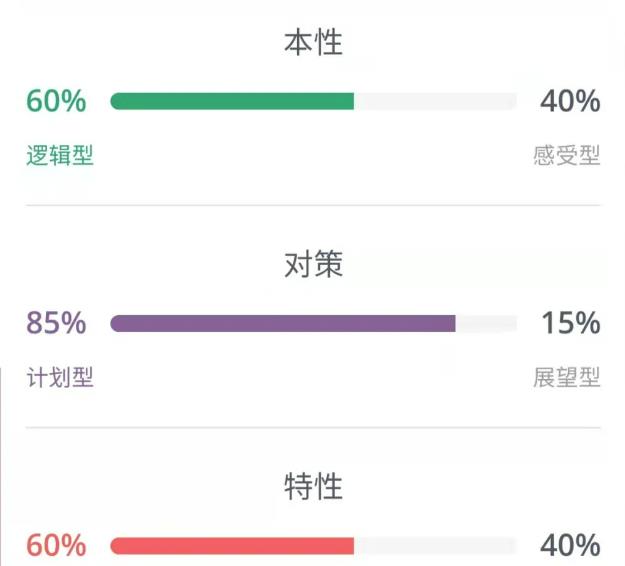Select the purple 85% value
Image resolution: width=625 pixels, height=566 pixels.
tap(56, 323)
